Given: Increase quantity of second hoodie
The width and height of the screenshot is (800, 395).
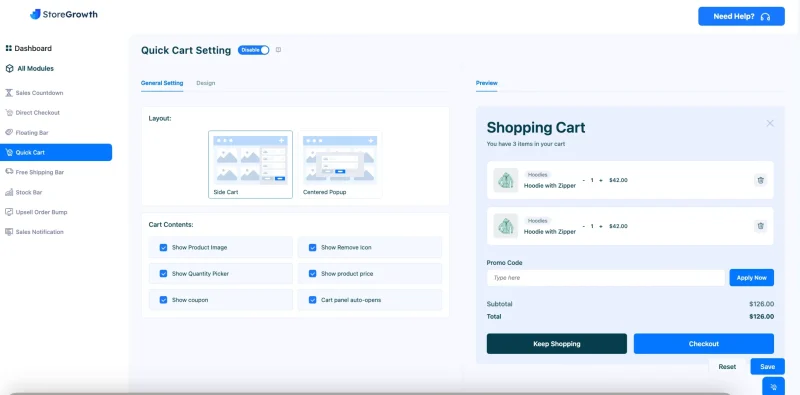Looking at the screenshot, I should coord(601,226).
